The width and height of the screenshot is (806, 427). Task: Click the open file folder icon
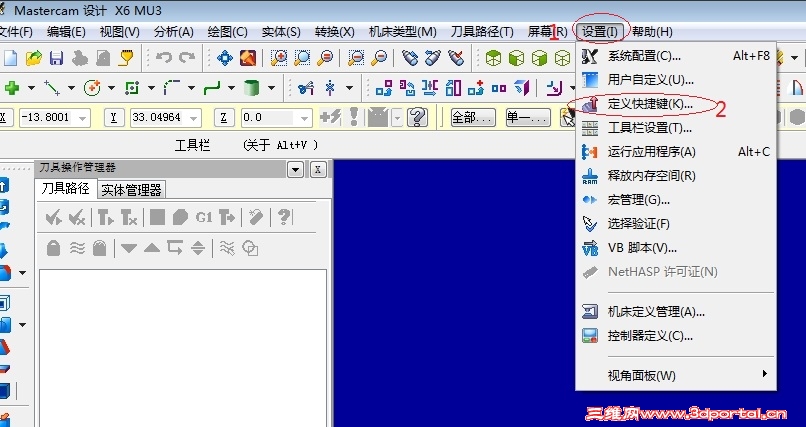click(33, 58)
